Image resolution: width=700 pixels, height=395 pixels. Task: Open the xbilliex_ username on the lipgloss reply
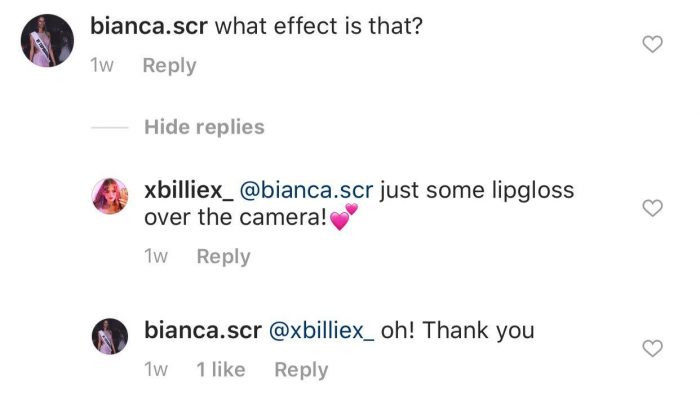tap(188, 191)
